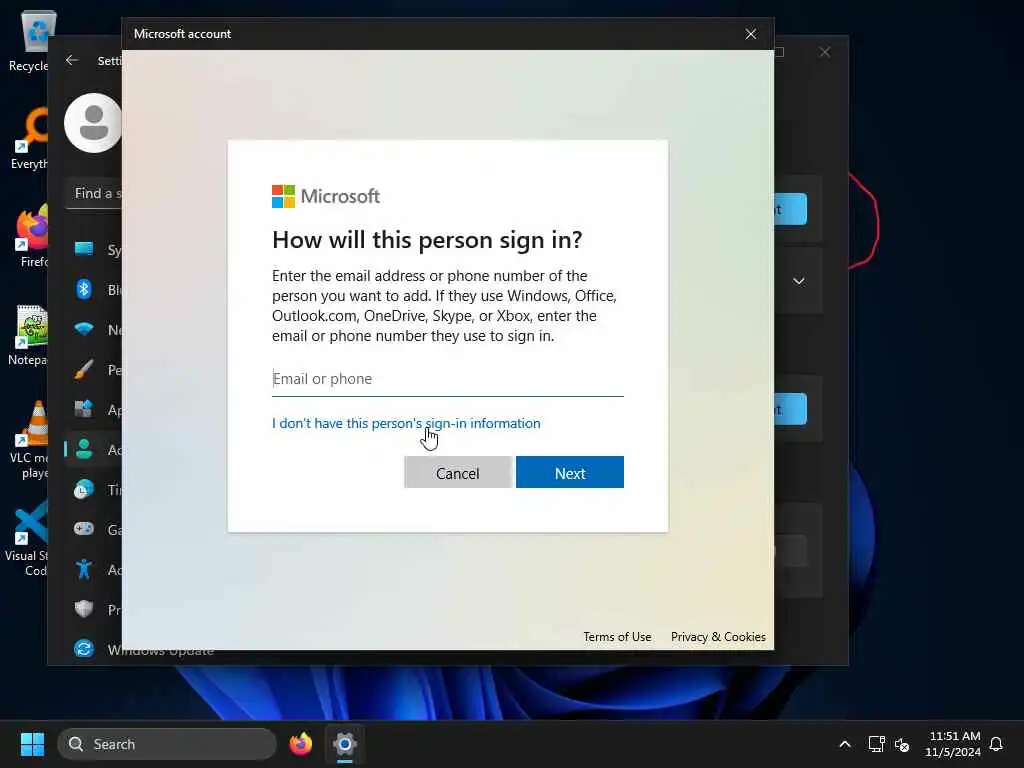The height and width of the screenshot is (768, 1024).
Task: Click the Email or phone input field
Action: 447,379
